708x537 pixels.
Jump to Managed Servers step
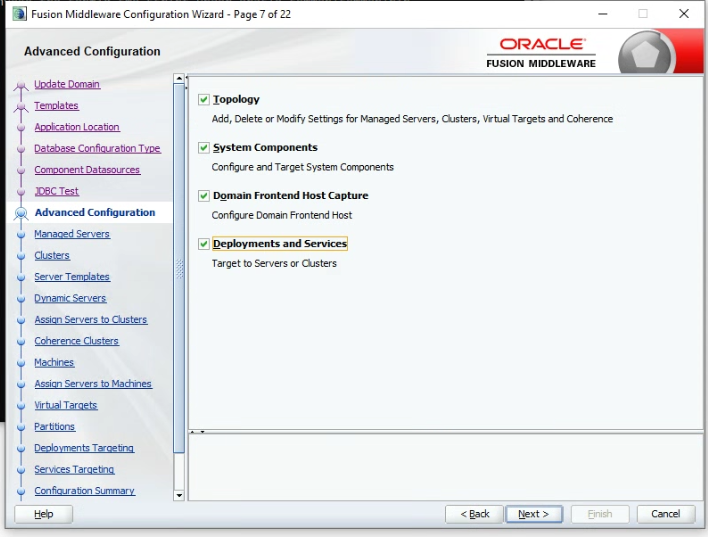pyautogui.click(x=72, y=234)
